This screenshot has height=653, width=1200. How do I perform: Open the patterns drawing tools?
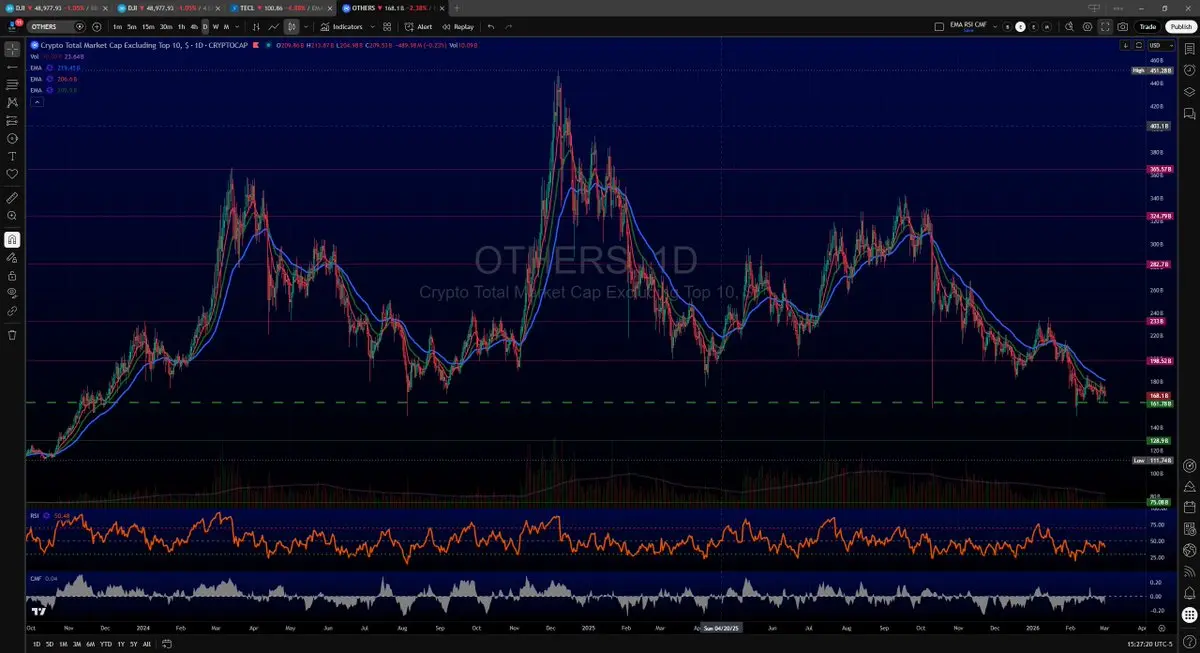tap(12, 102)
